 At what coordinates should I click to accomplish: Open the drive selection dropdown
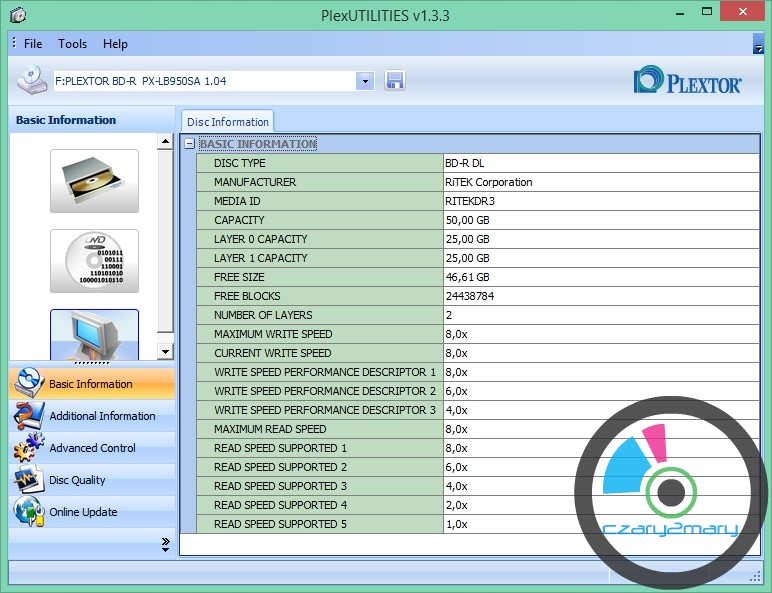tap(365, 81)
